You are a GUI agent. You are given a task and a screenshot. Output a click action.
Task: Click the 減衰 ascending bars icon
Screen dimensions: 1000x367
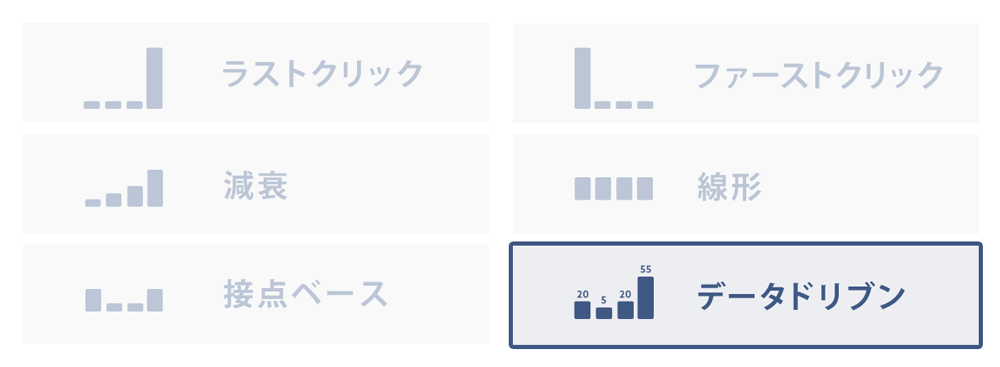point(124,188)
